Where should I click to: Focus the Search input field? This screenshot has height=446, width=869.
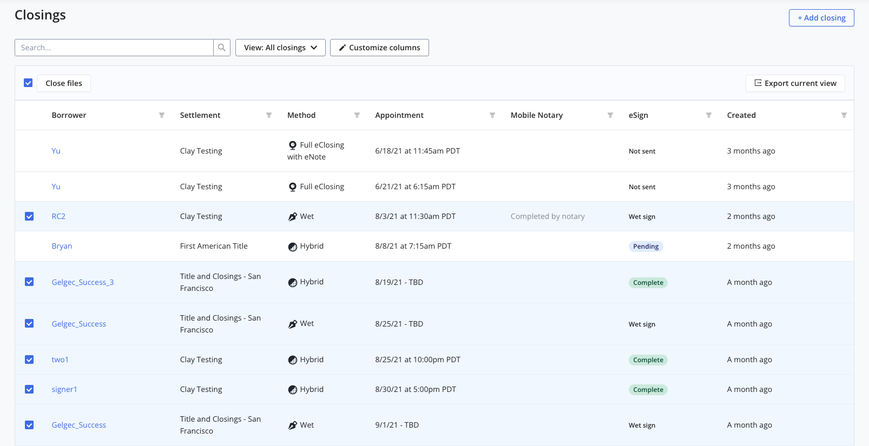[114, 48]
